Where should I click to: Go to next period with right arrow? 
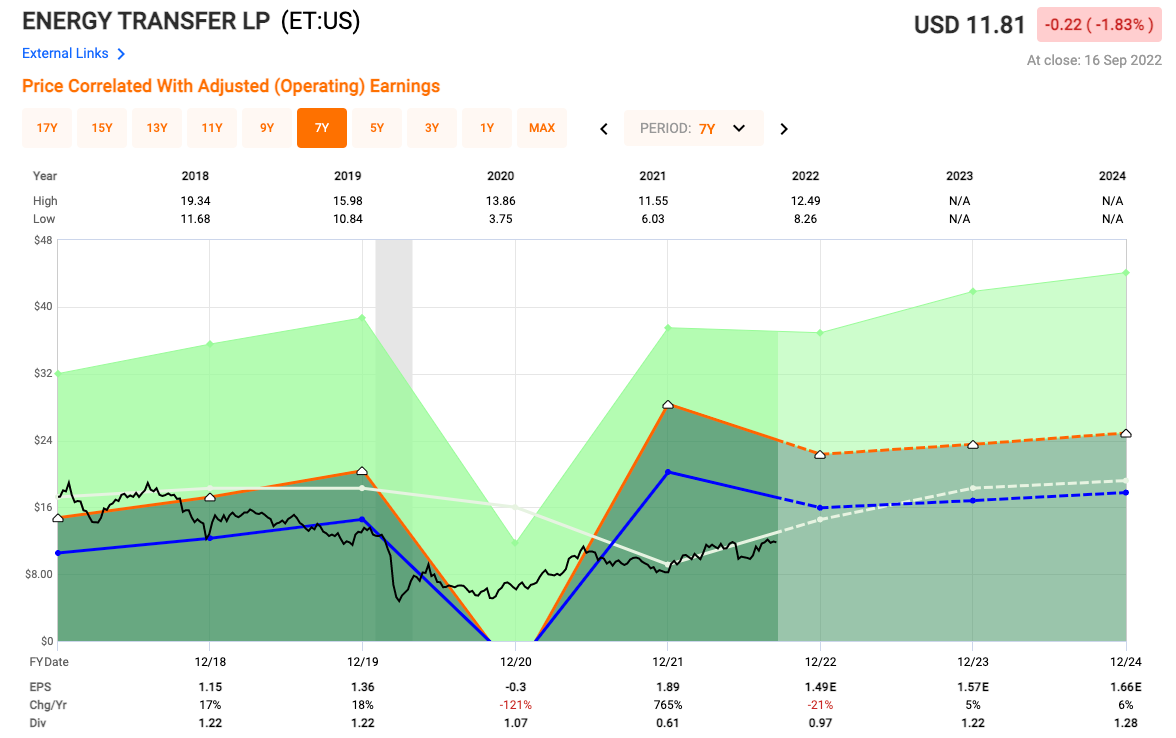[x=784, y=129]
